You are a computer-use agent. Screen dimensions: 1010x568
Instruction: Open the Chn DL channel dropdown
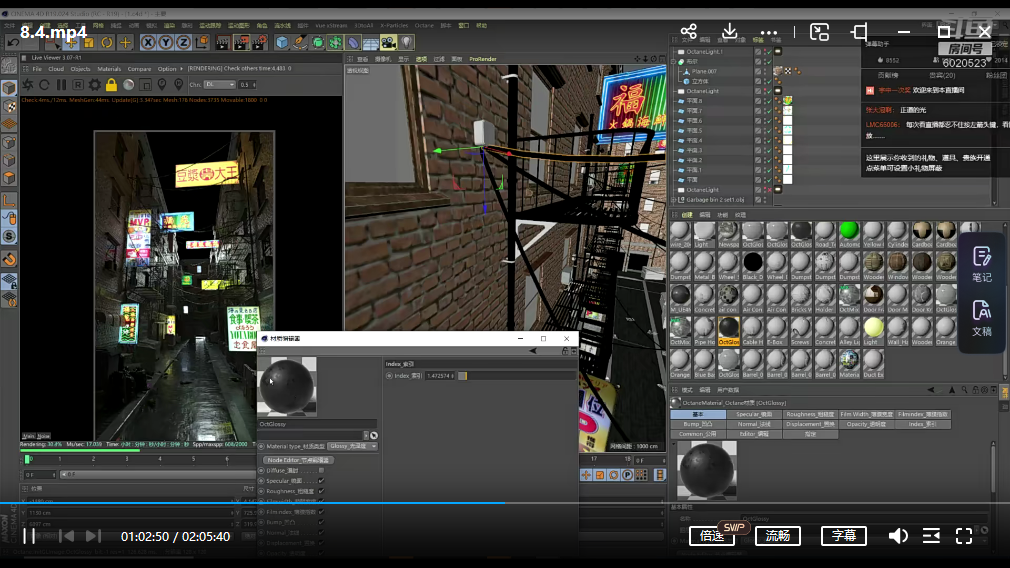tap(220, 84)
